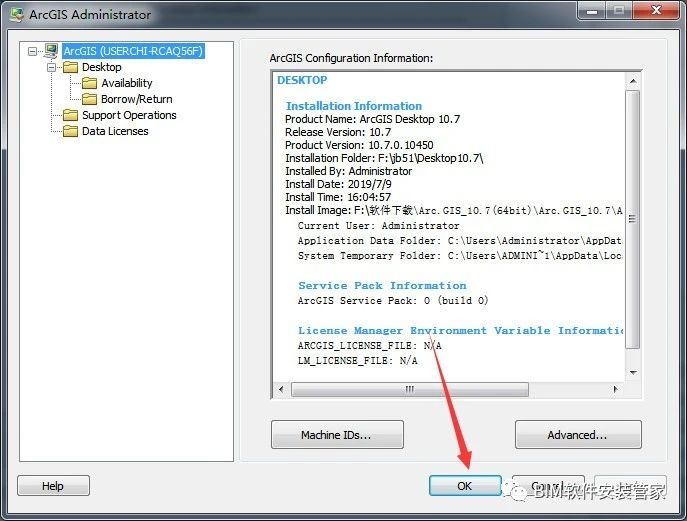
Task: Click the vertical scrollbar up arrow
Action: pos(633,82)
